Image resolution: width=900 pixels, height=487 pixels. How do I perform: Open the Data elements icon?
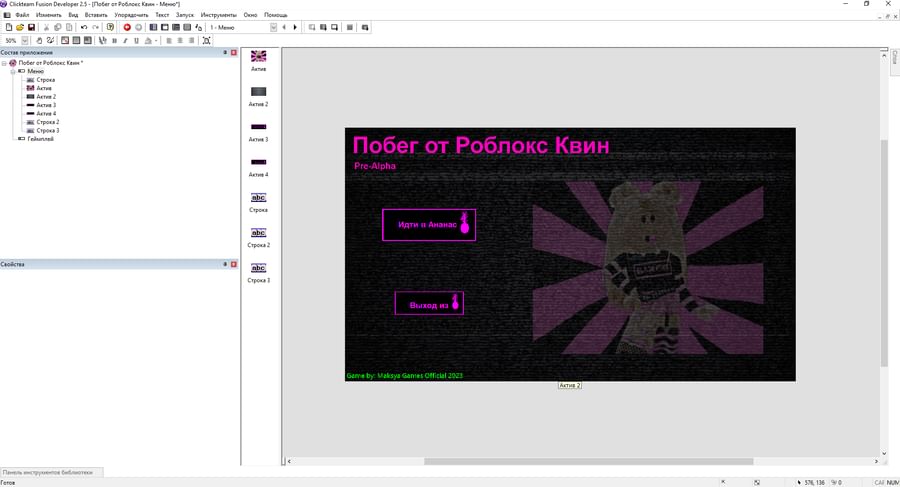(199, 27)
